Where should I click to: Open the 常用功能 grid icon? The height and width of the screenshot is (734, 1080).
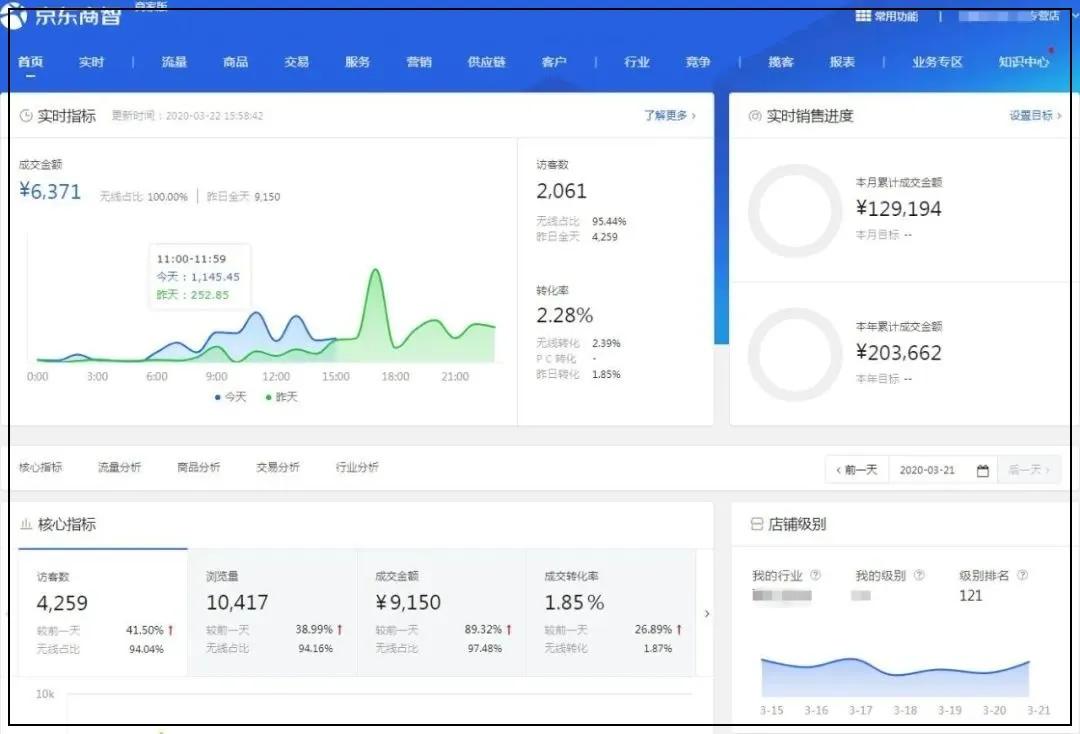pyautogui.click(x=861, y=16)
